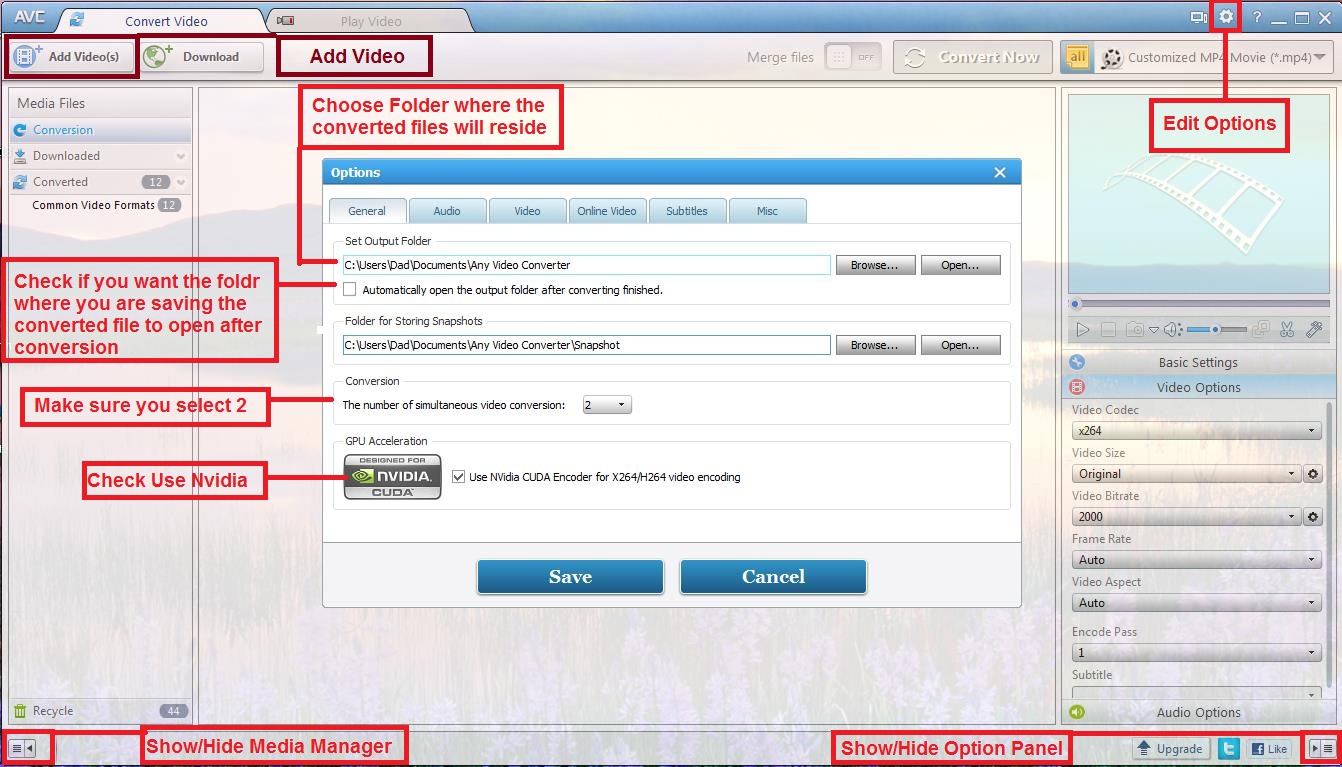Open the output folder location

click(x=960, y=265)
